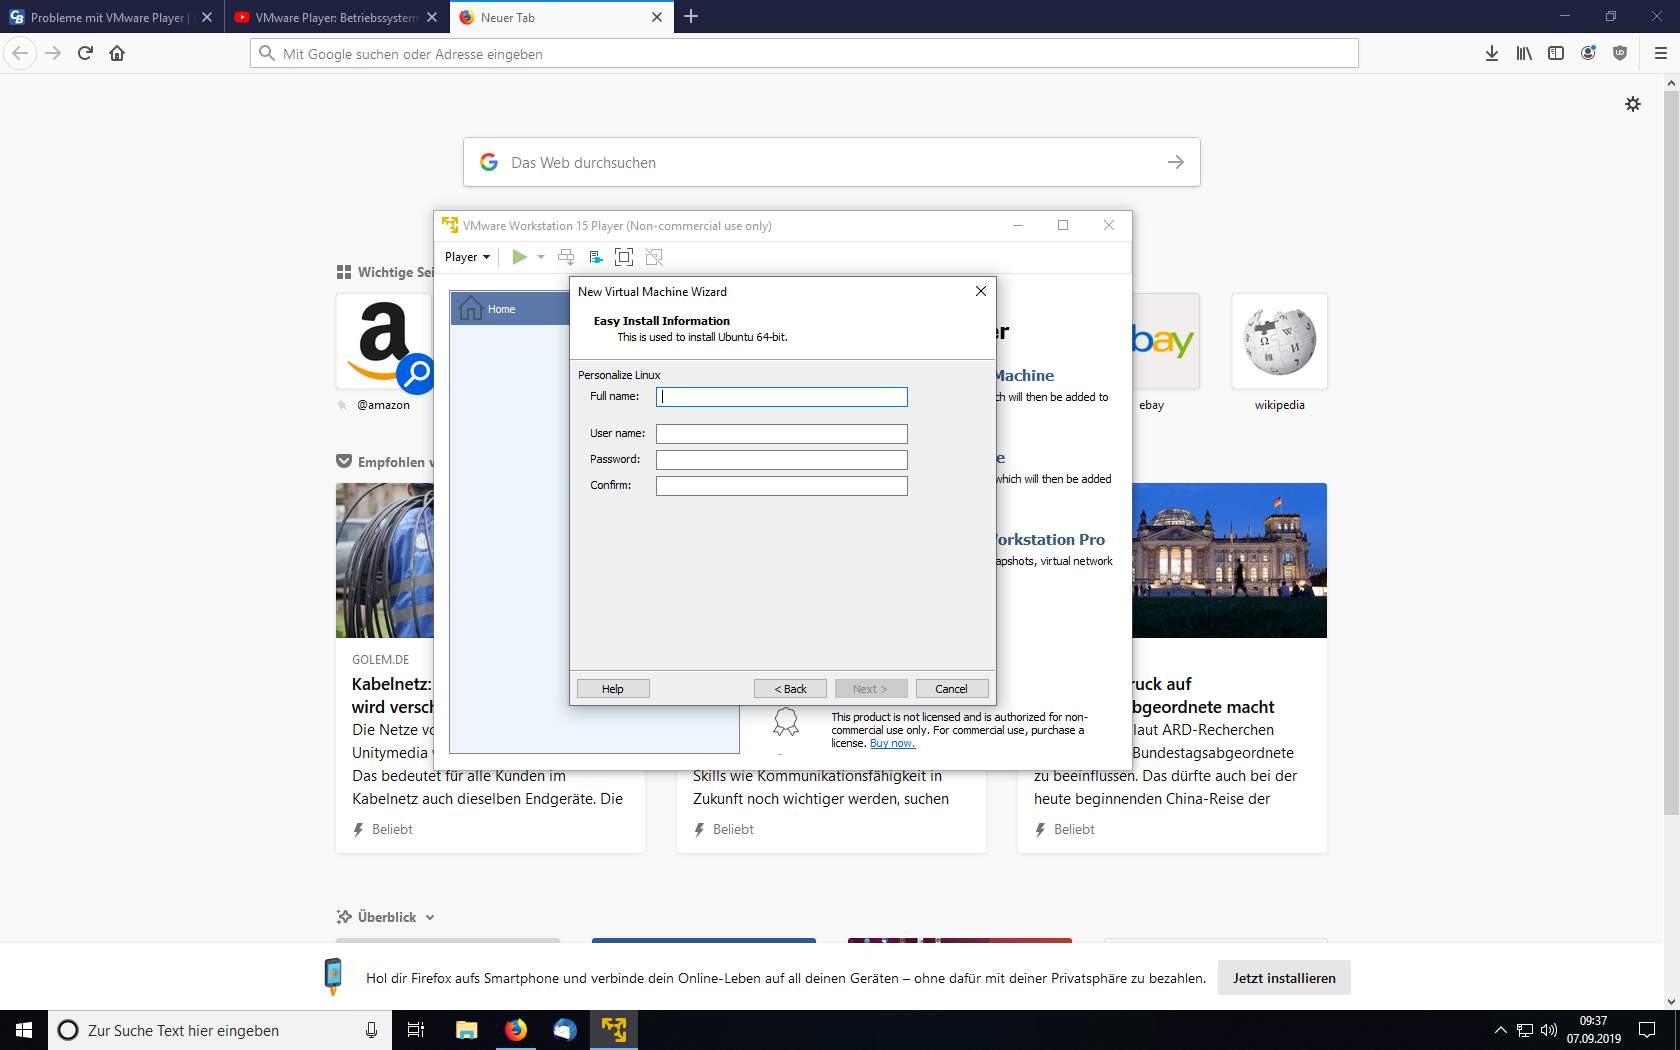Submit search with the arrow icon
The image size is (1680, 1050).
click(1176, 162)
